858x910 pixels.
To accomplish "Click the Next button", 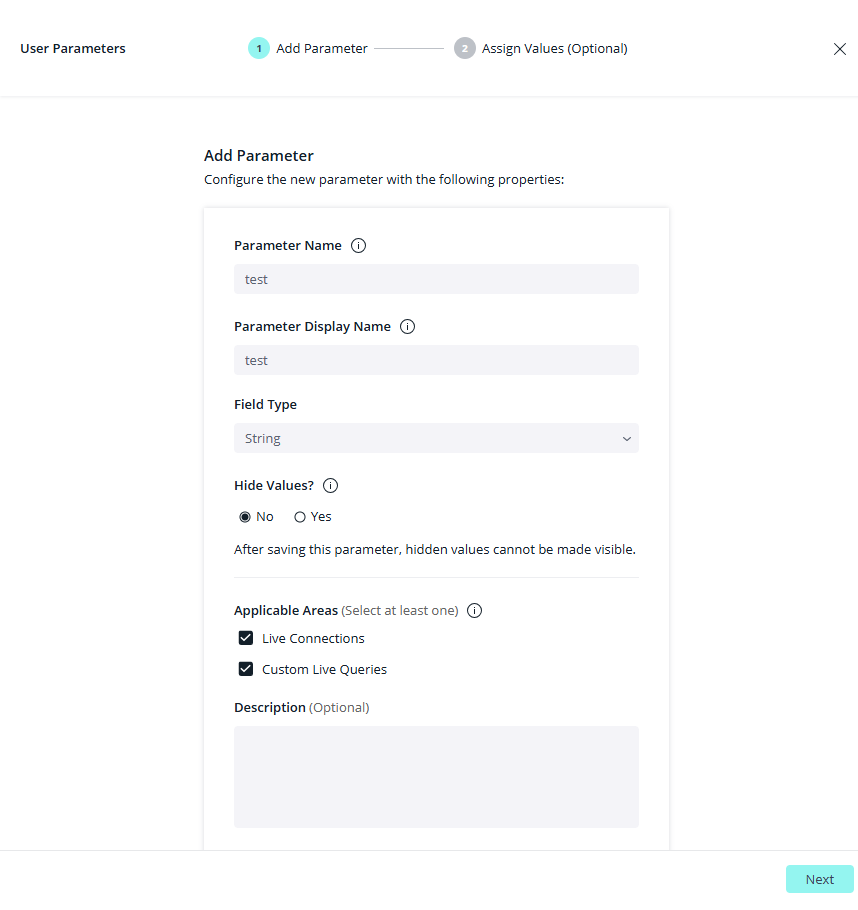I will tap(819, 879).
